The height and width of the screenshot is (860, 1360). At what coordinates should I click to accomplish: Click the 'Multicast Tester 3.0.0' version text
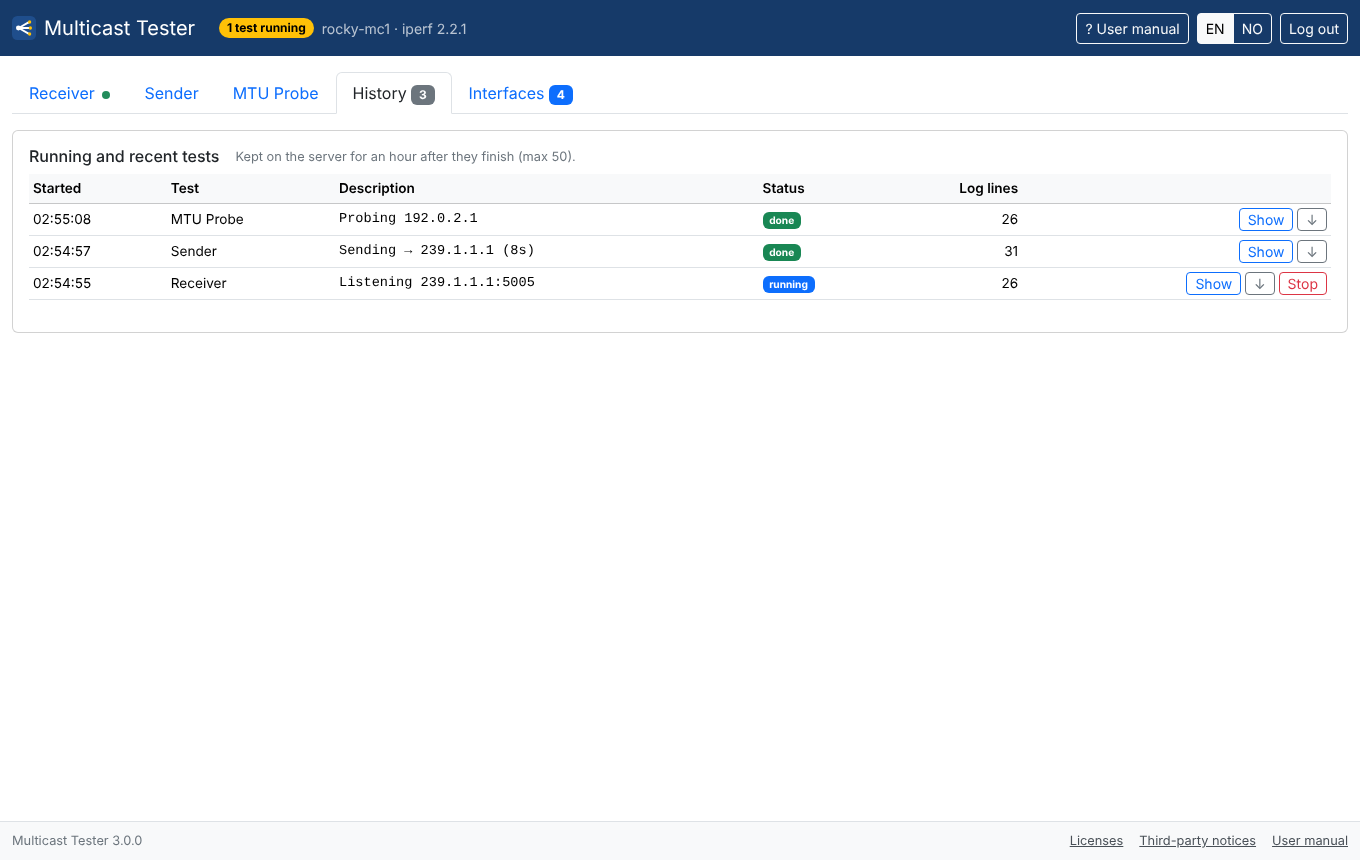77,841
